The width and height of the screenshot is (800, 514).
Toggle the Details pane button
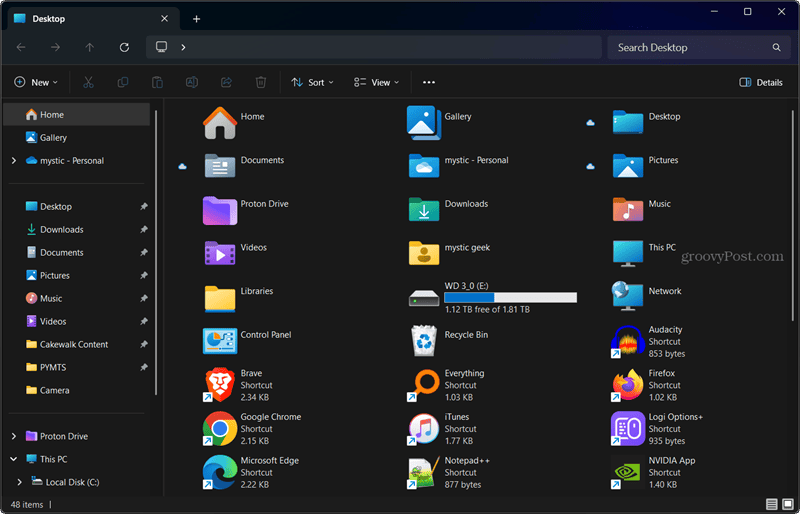tap(761, 82)
